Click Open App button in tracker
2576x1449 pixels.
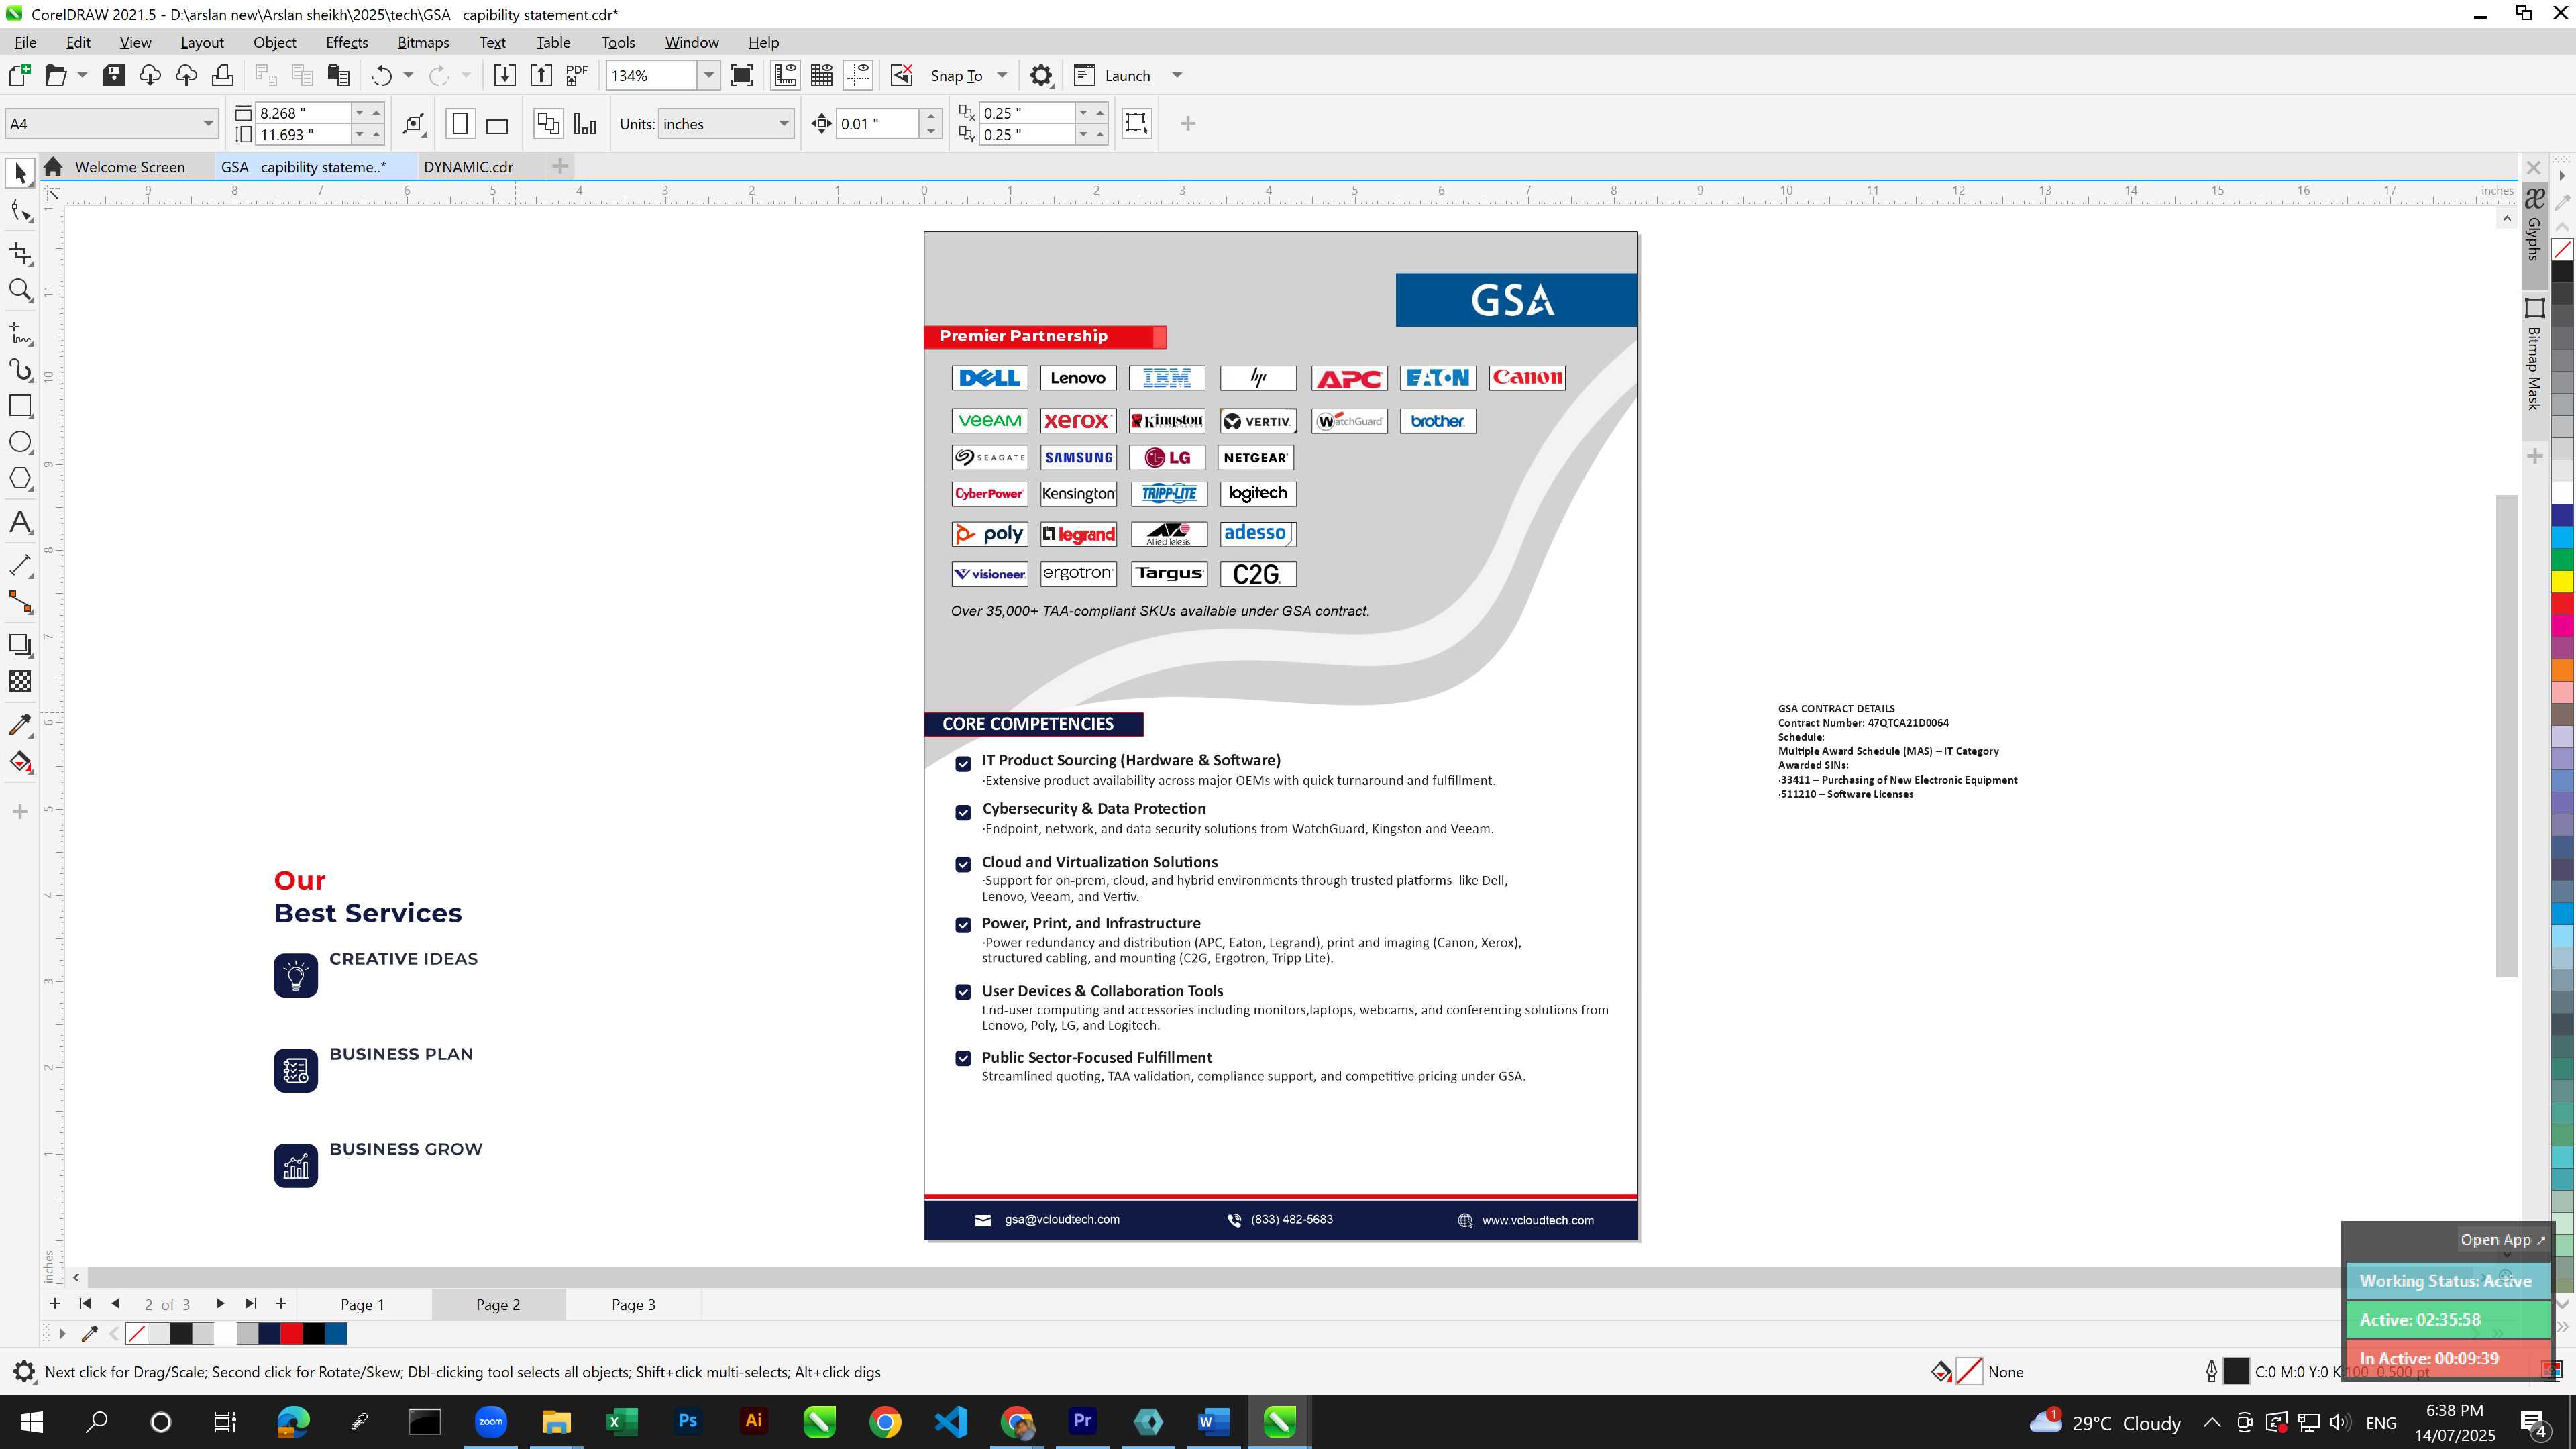[x=2503, y=1240]
